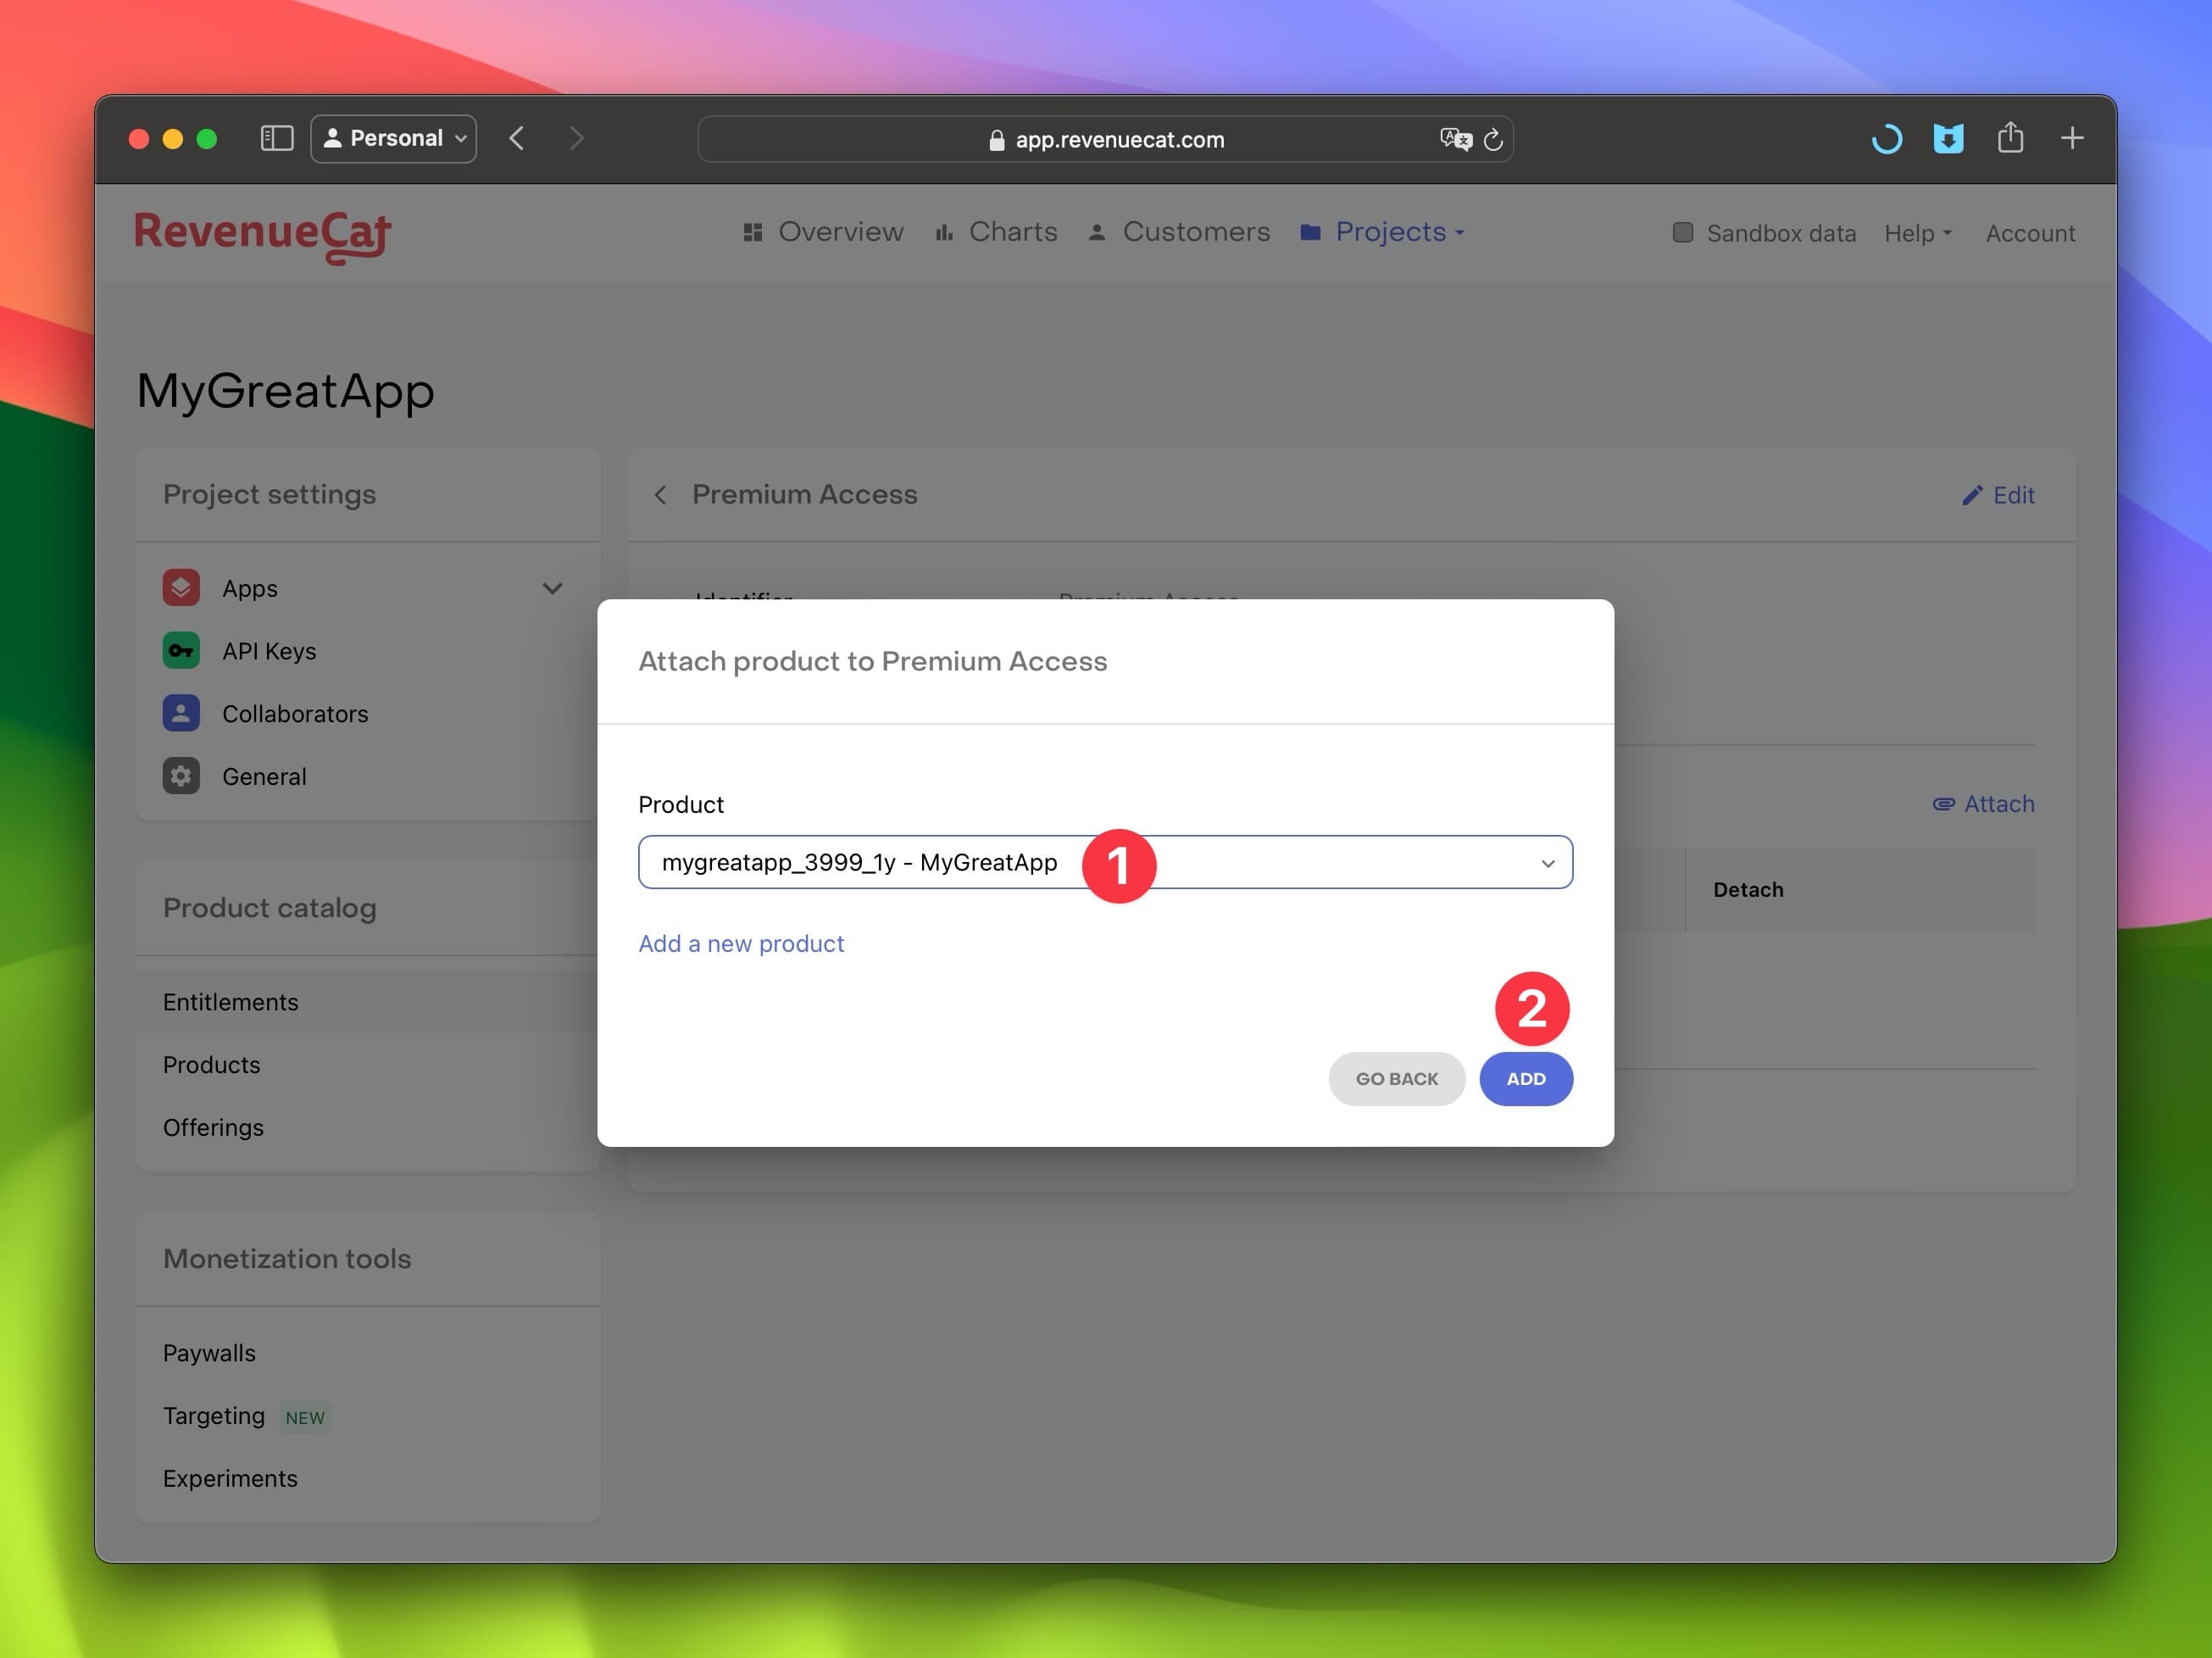2212x1658 pixels.
Task: Expand the Apps section chevron
Action: pos(552,588)
